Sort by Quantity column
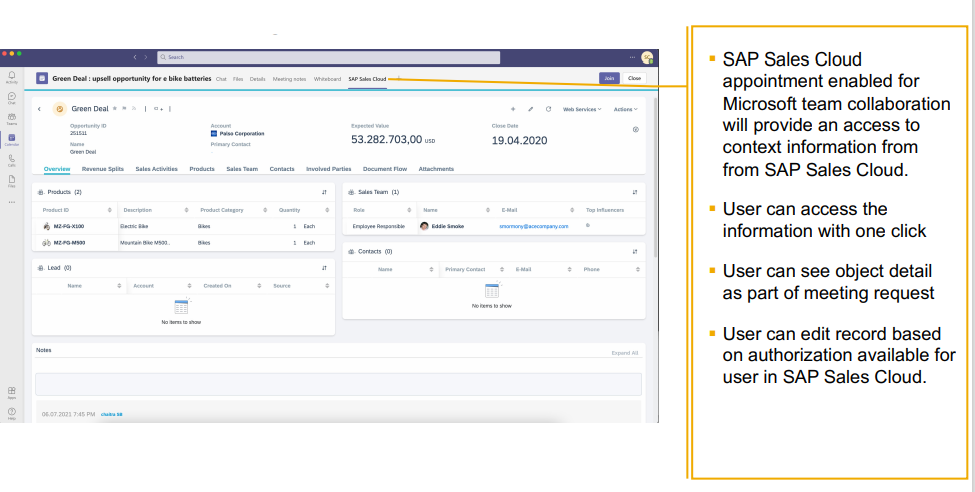The height and width of the screenshot is (492, 975). pos(326,210)
